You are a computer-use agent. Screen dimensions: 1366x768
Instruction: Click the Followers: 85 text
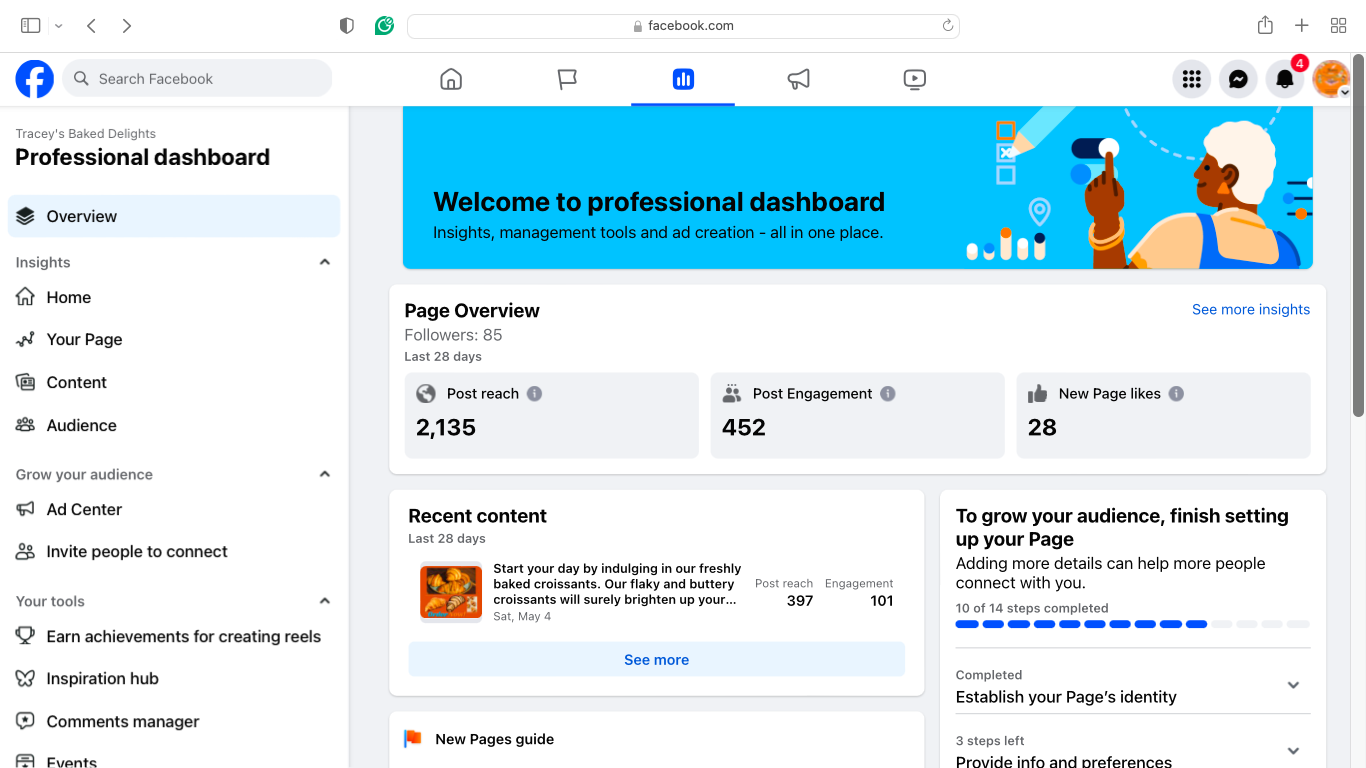coord(453,335)
